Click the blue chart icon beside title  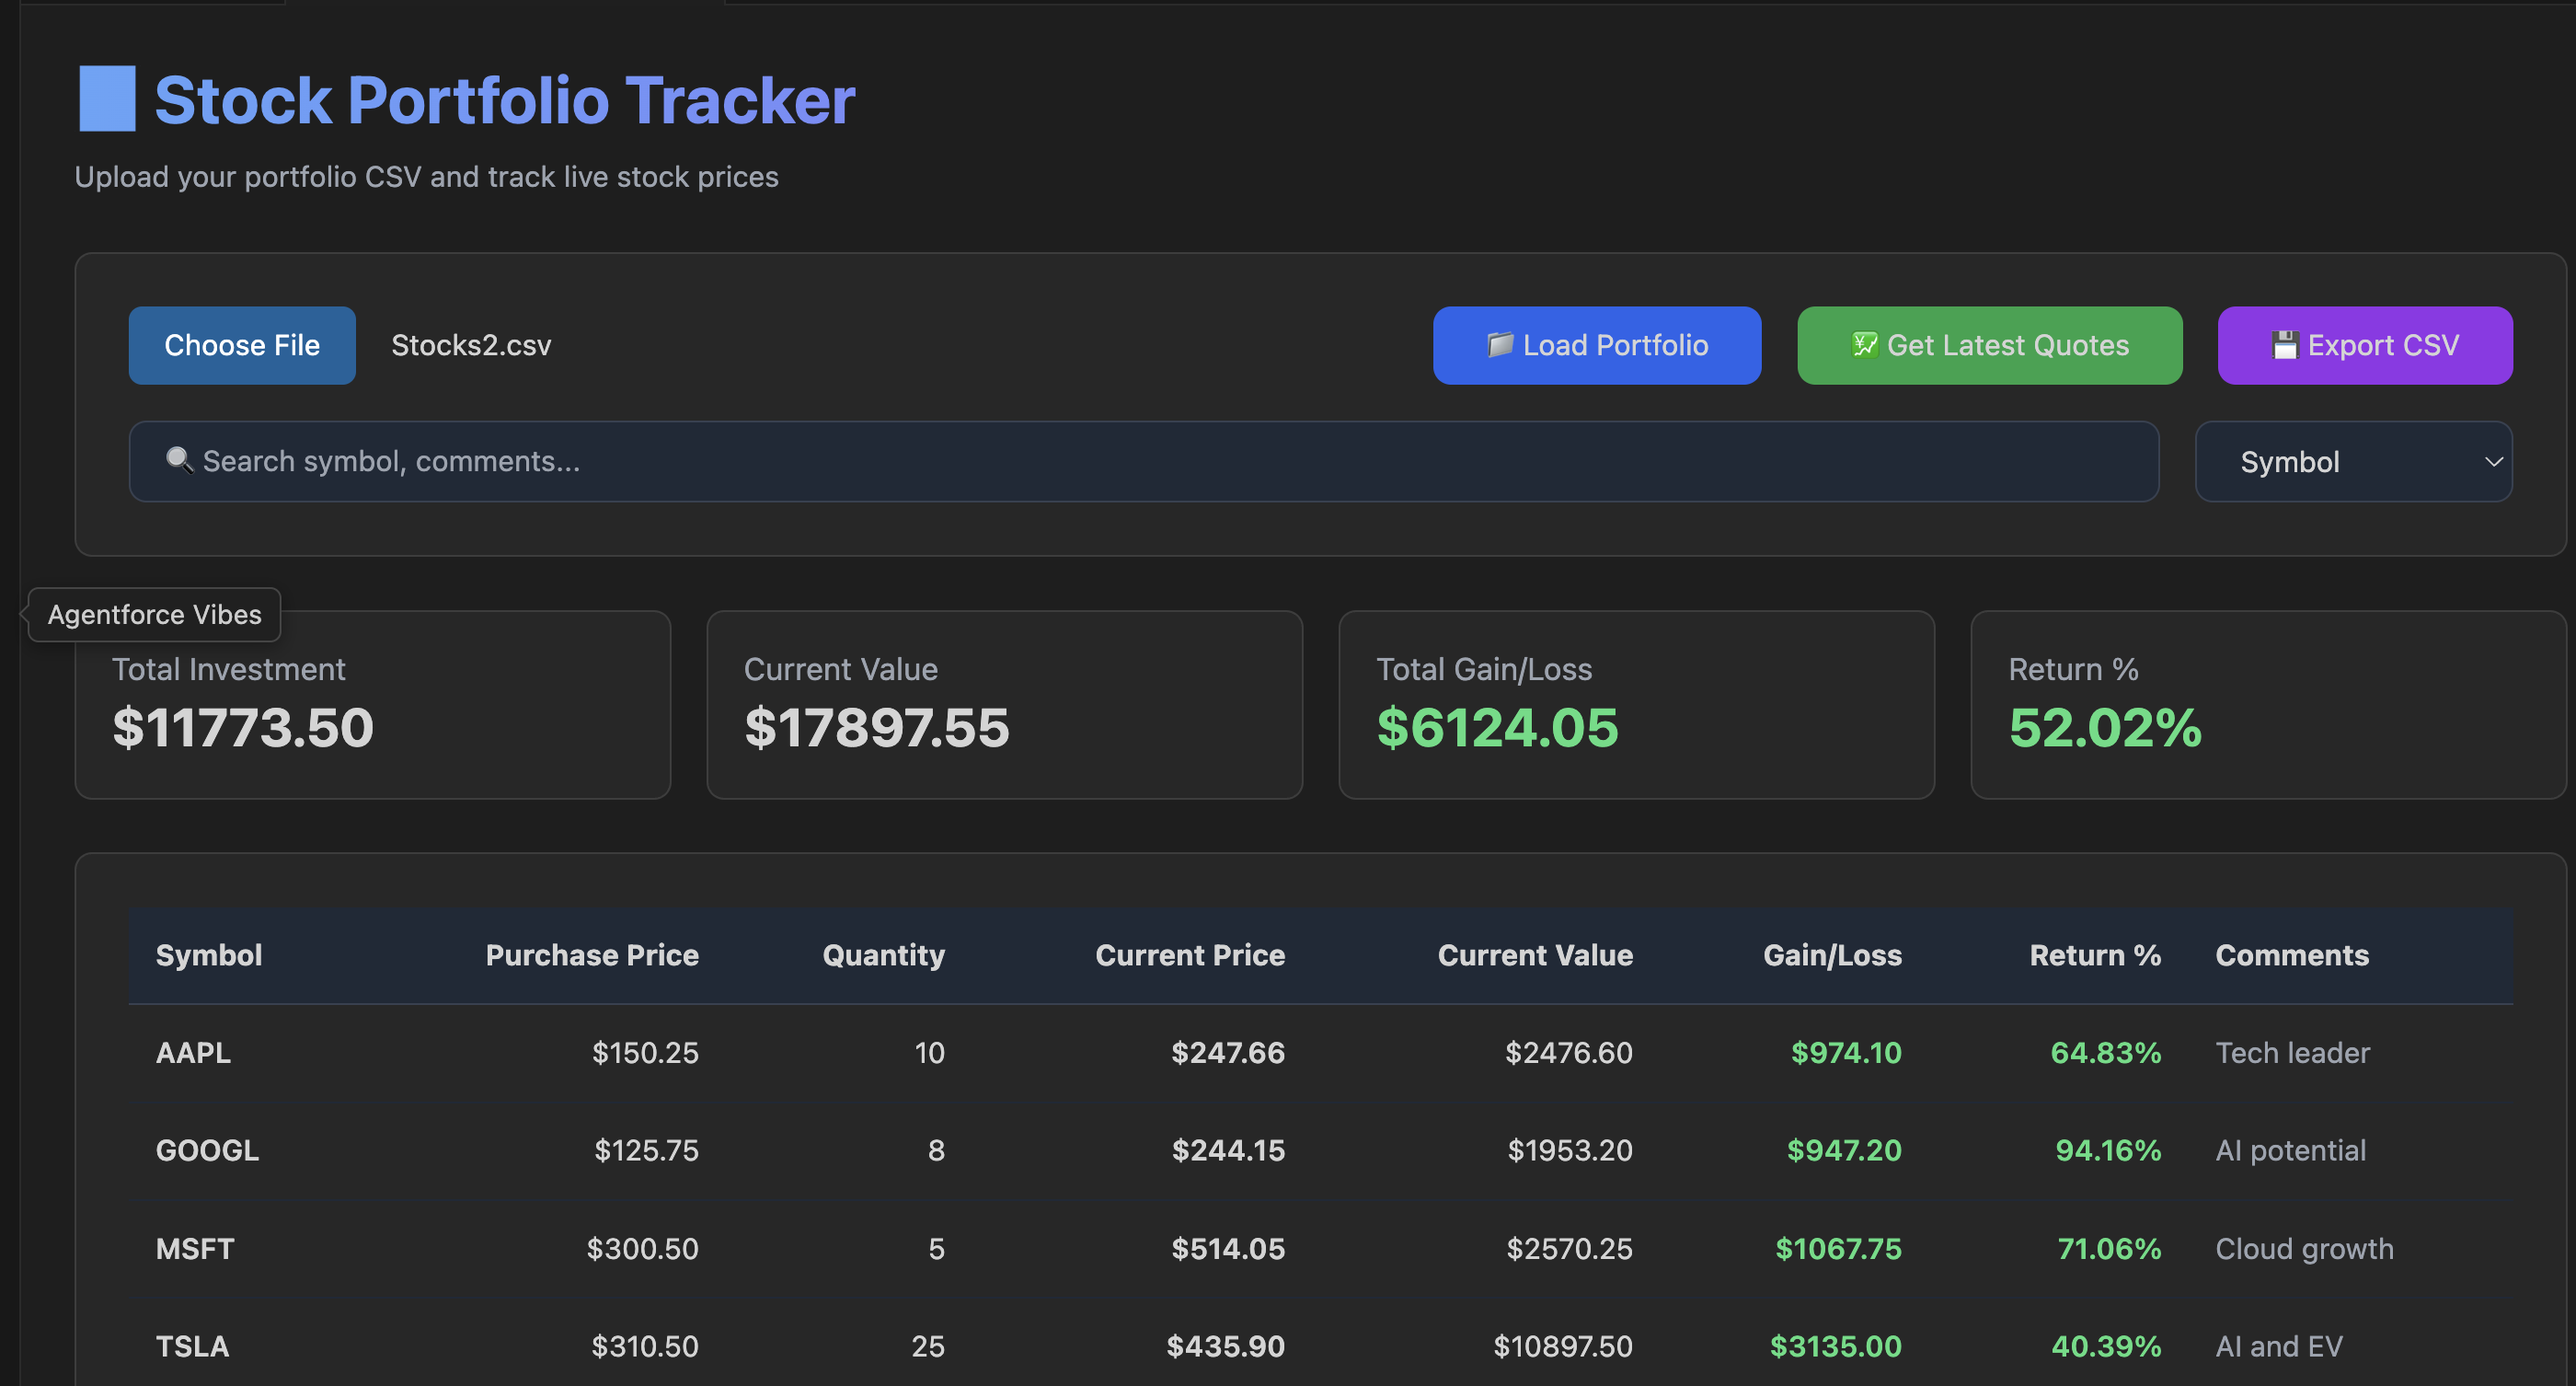tap(107, 99)
